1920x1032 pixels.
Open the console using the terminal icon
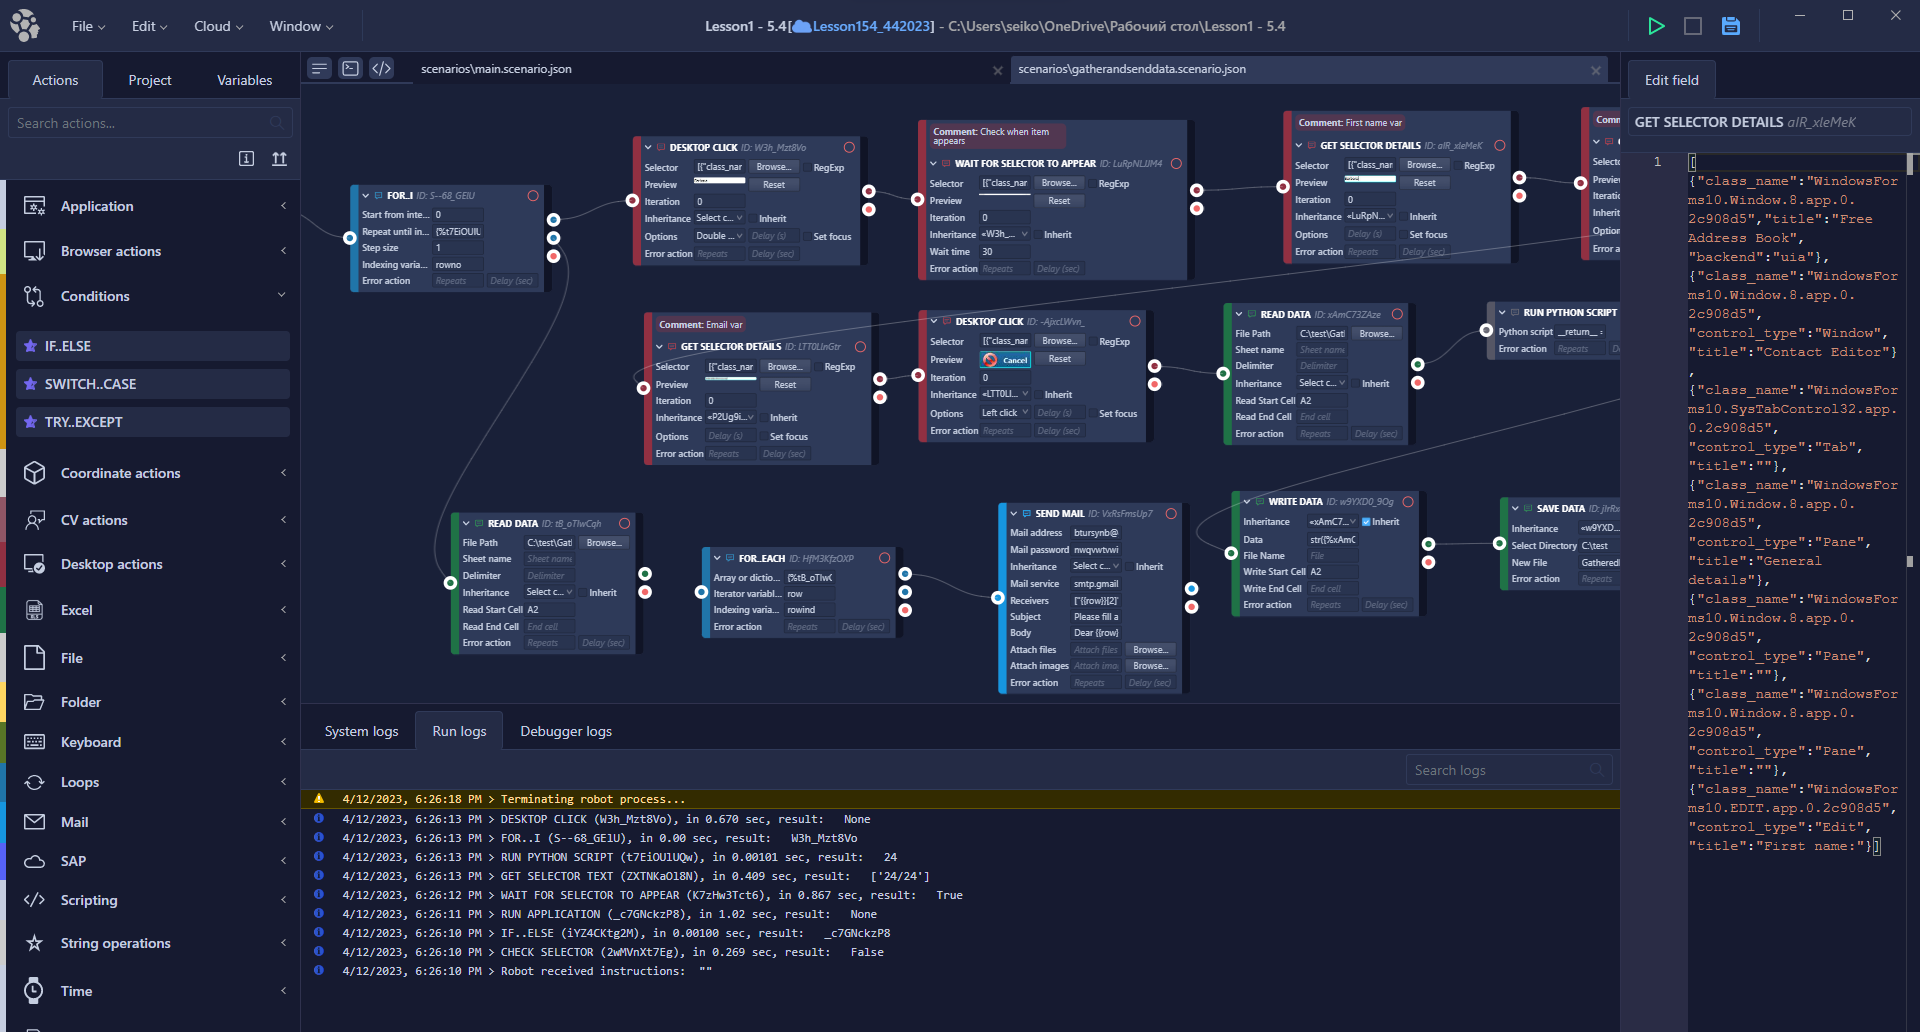click(350, 68)
